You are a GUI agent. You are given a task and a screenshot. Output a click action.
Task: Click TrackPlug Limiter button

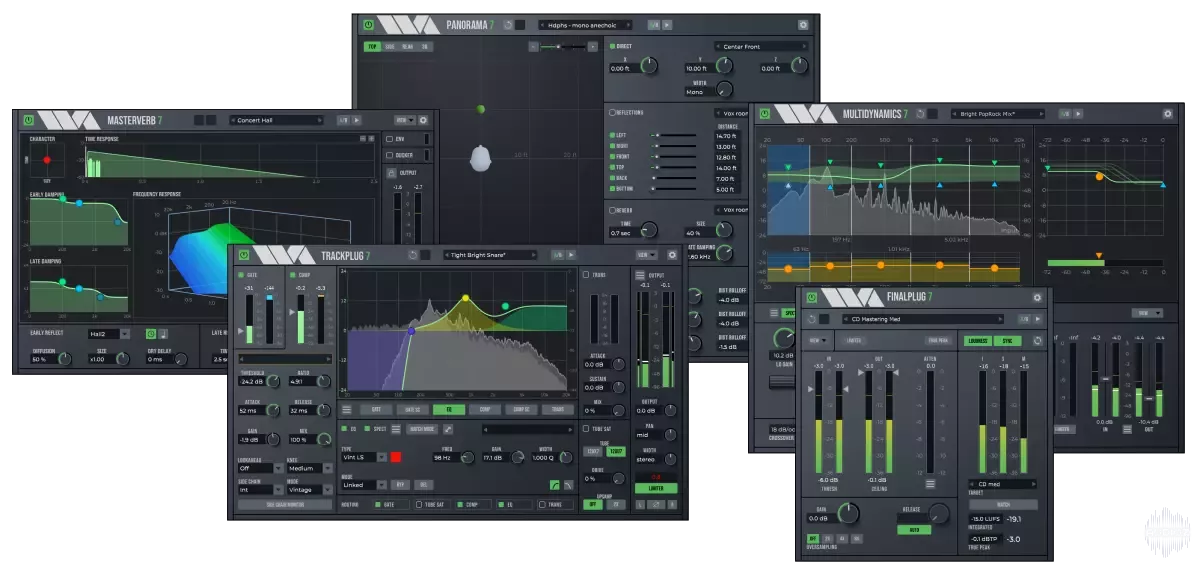655,488
